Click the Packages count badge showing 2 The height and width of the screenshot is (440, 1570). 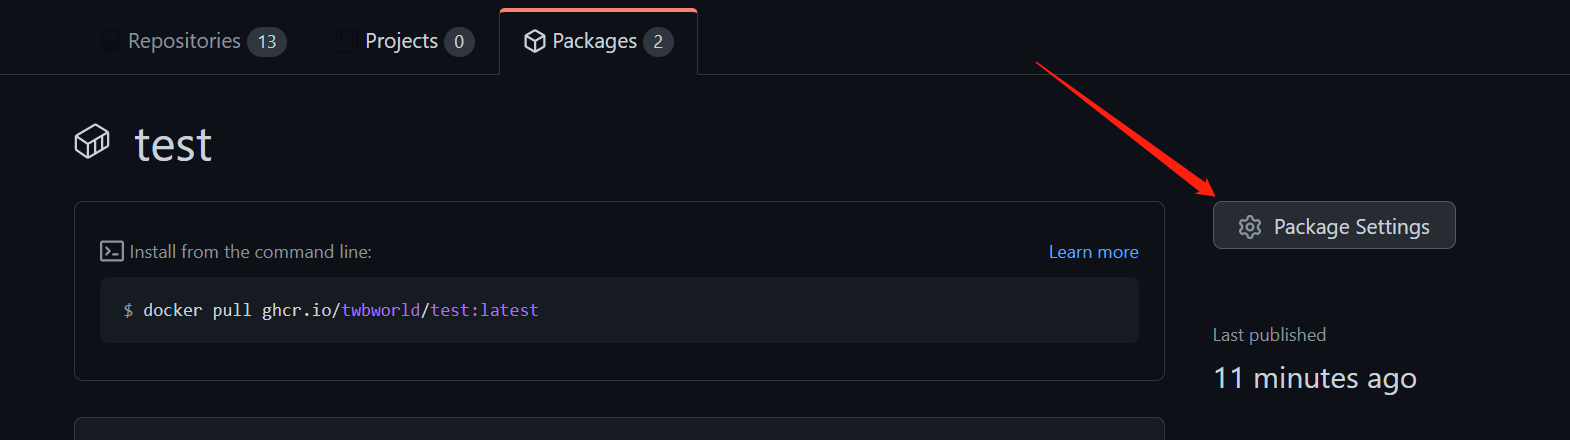tap(658, 42)
